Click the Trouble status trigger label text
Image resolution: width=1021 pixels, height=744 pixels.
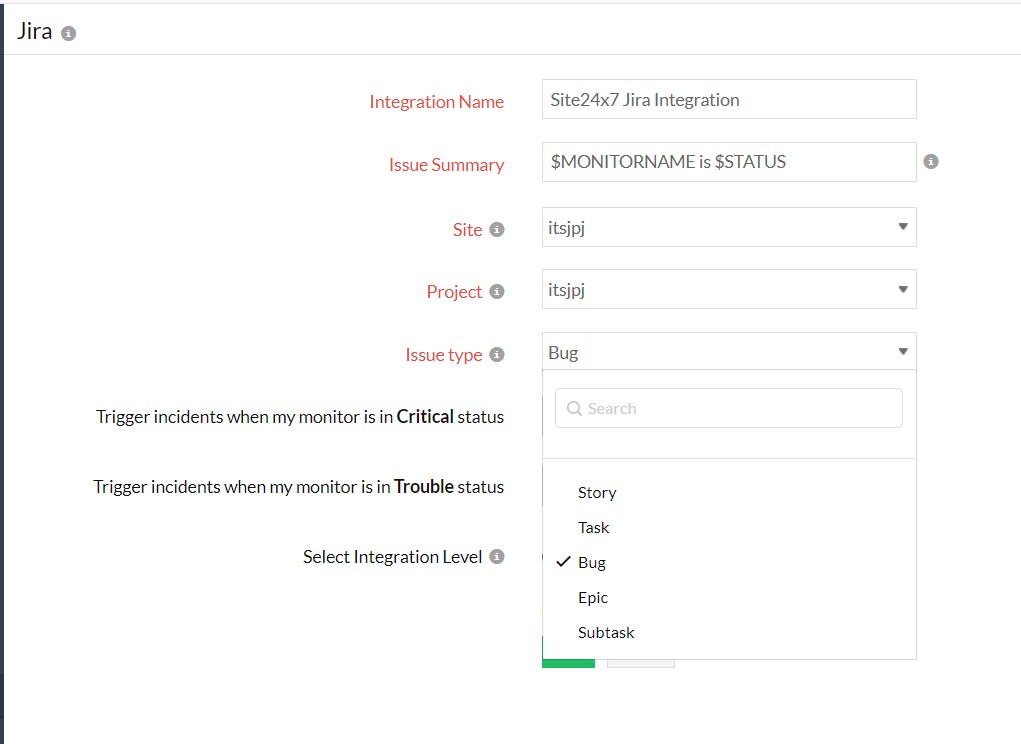click(x=298, y=487)
